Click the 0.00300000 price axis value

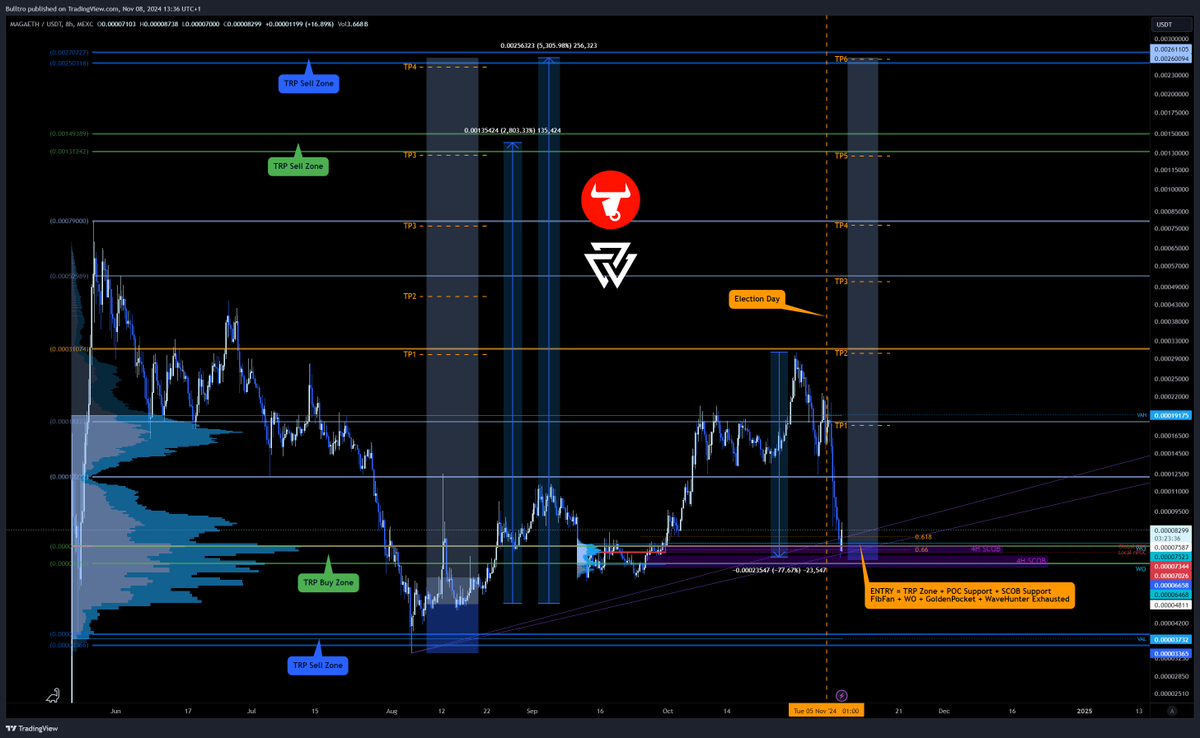click(1170, 38)
